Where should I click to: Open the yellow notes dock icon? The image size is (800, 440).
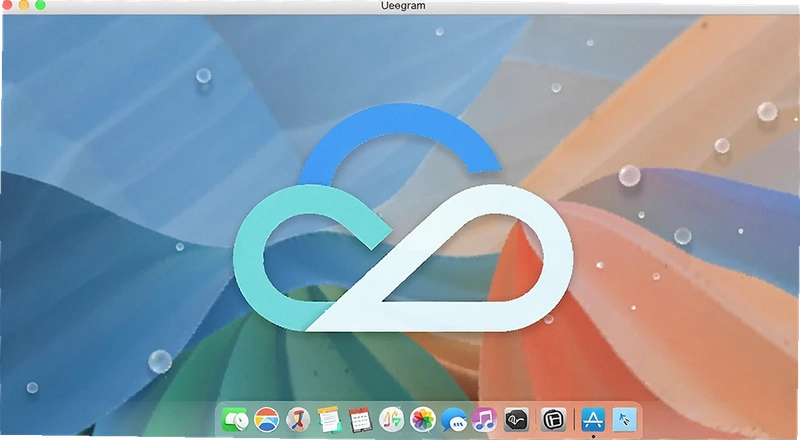click(329, 420)
